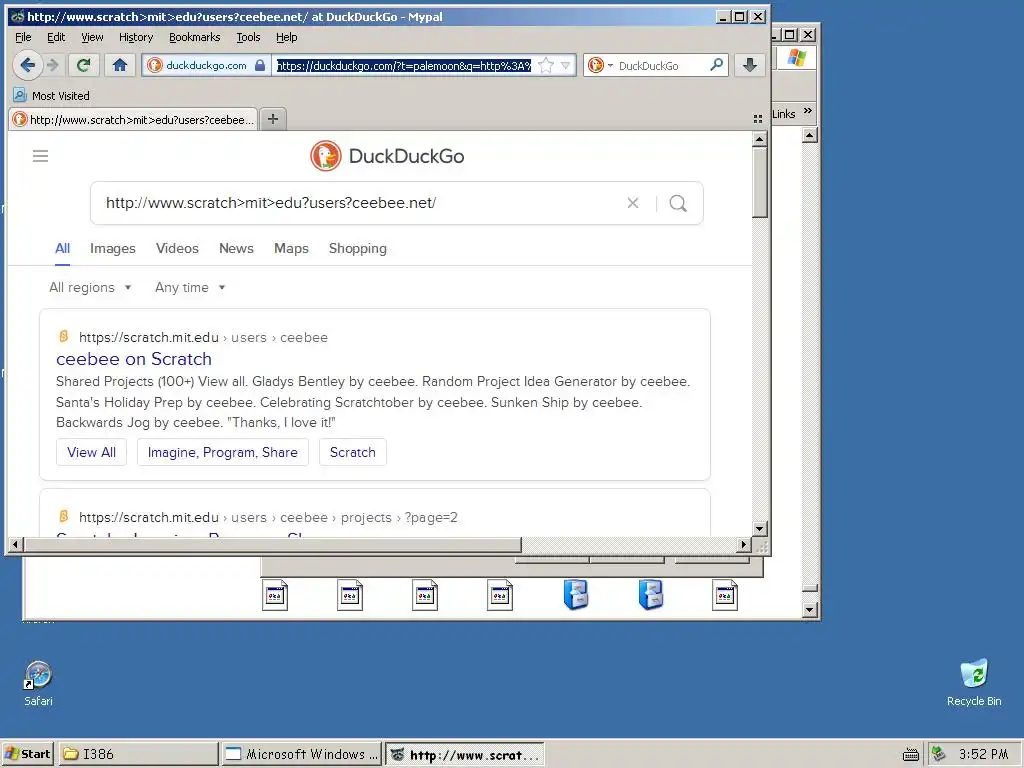Click in the DuckDuckGo search query field
This screenshot has height=768, width=1024.
359,203
